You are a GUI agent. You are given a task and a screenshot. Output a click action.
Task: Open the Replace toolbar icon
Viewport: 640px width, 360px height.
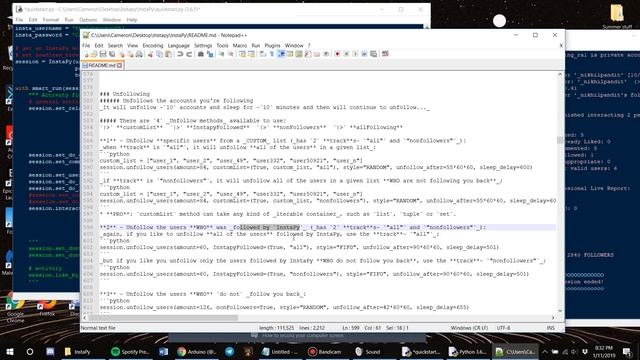click(210, 54)
